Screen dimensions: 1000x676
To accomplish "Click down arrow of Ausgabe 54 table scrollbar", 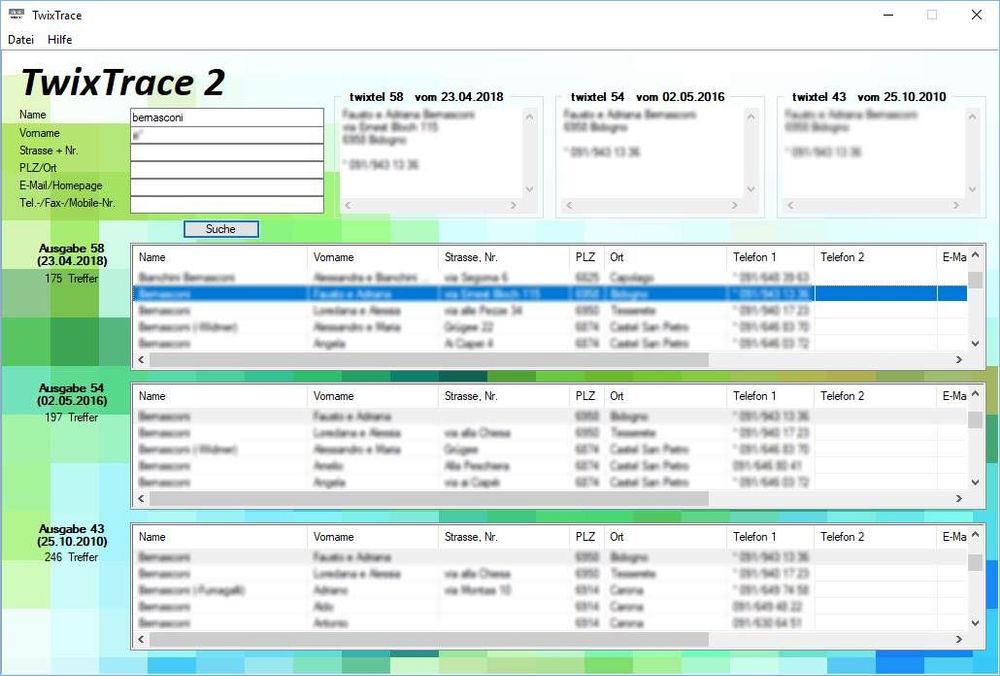I will [975, 483].
